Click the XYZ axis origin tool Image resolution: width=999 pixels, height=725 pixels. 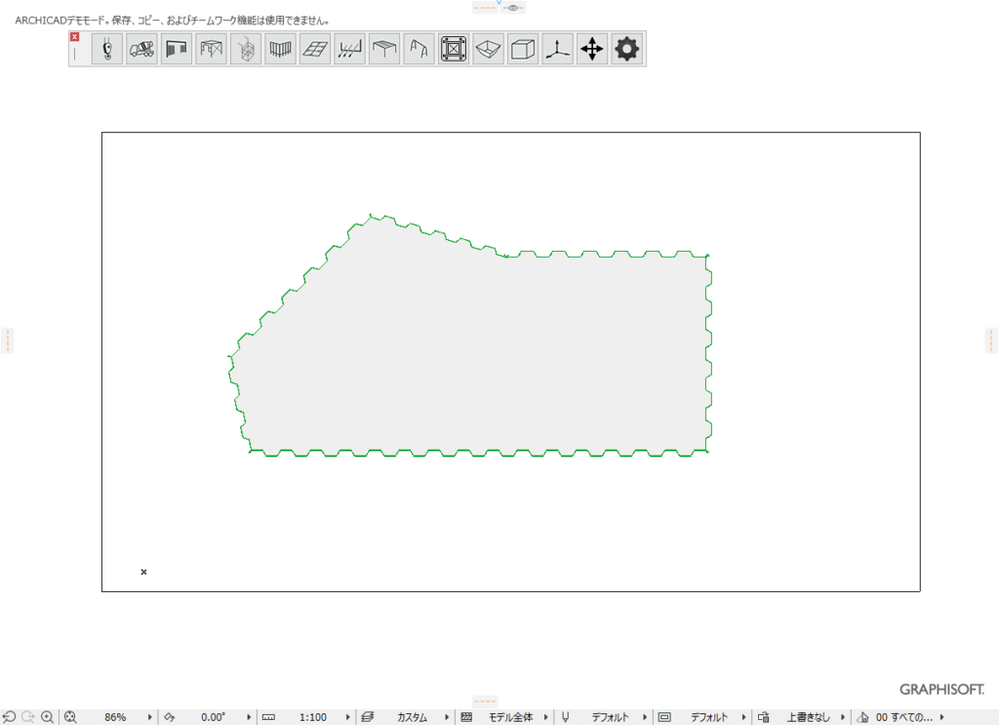tap(557, 49)
